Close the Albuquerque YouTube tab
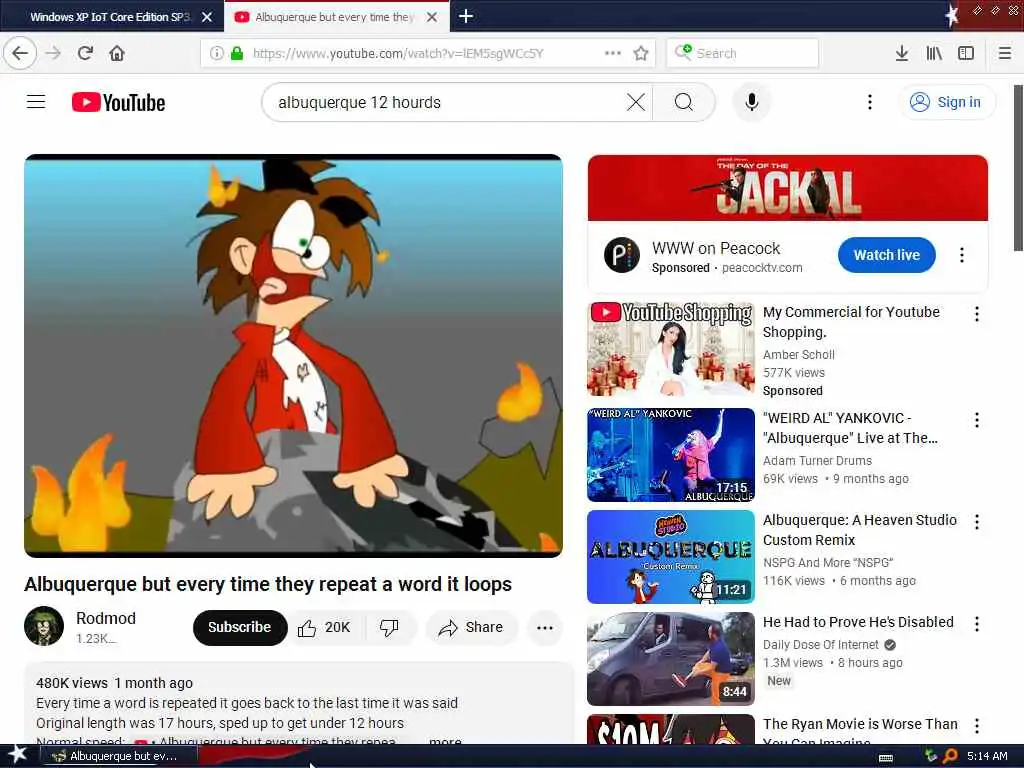The height and width of the screenshot is (768, 1024). [432, 17]
